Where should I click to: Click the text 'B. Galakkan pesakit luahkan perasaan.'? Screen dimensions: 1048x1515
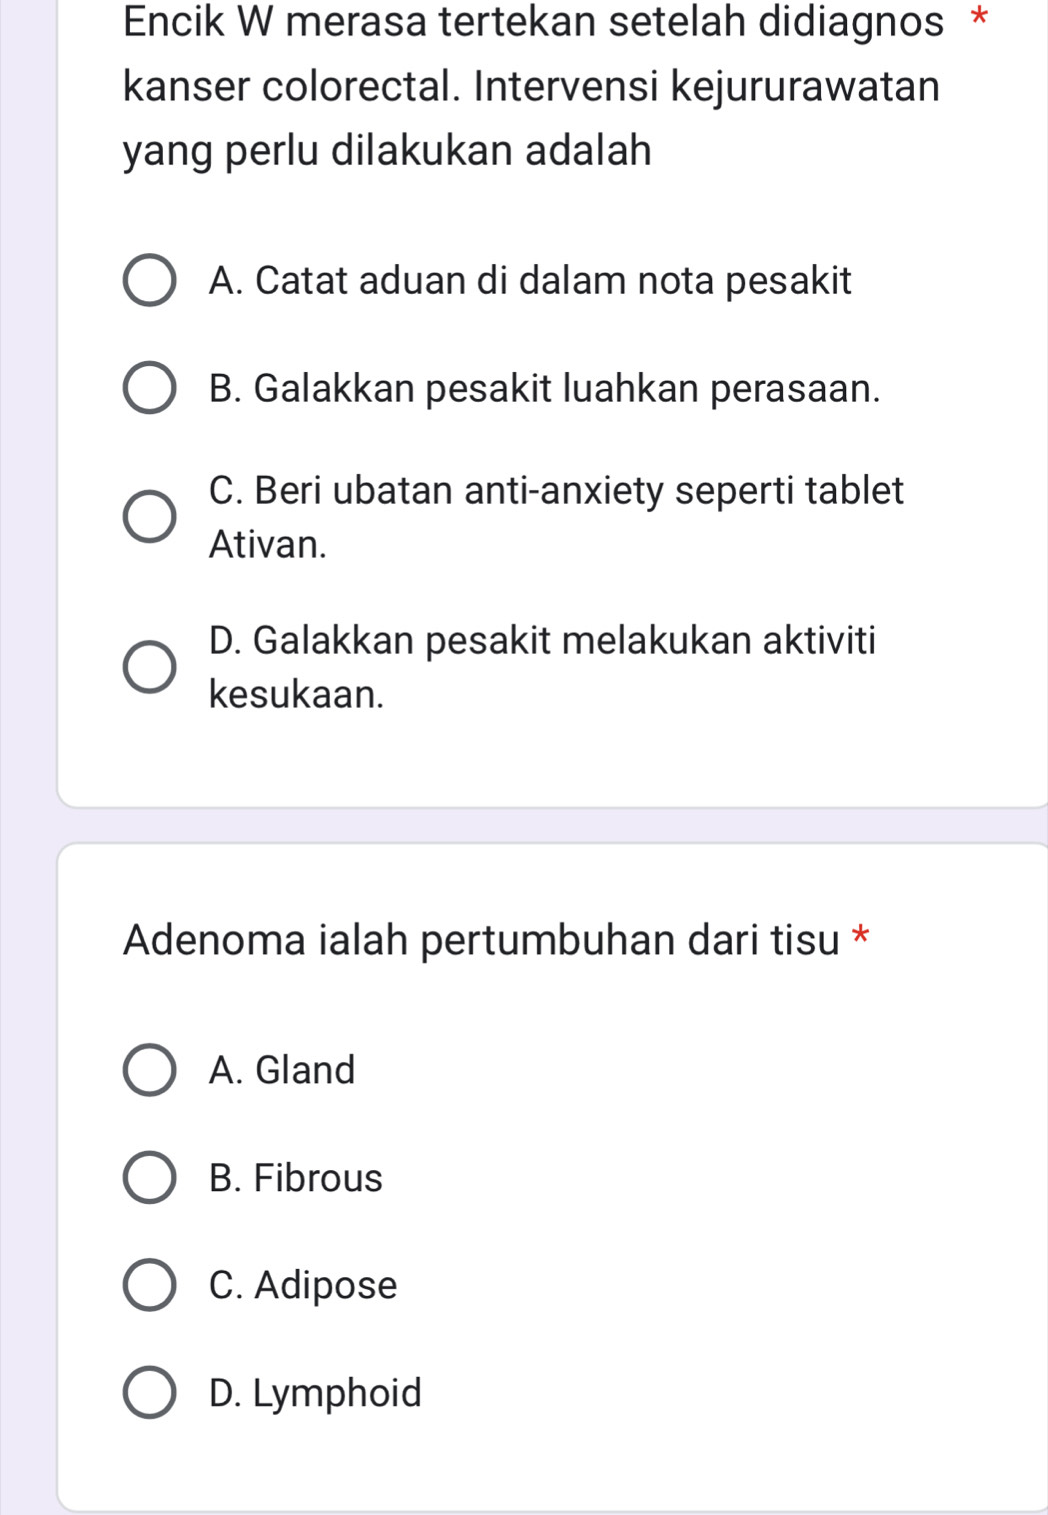click(x=545, y=388)
